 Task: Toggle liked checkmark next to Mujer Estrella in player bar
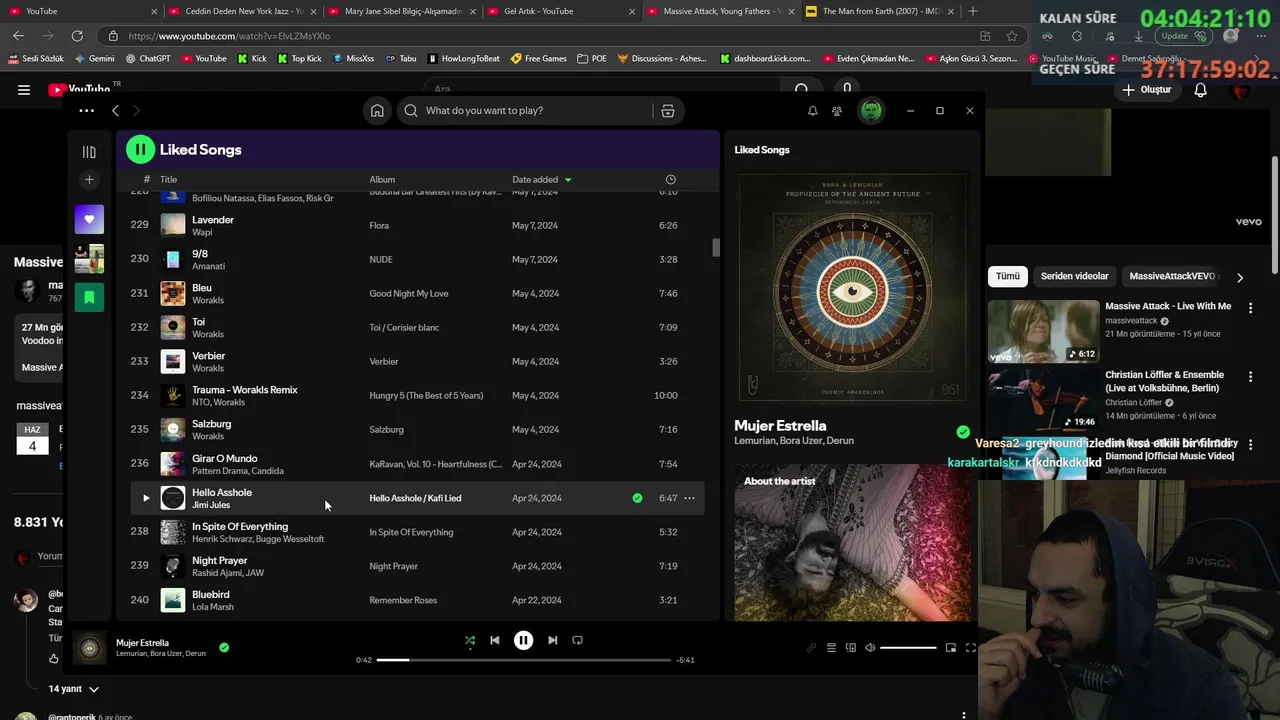pos(224,647)
